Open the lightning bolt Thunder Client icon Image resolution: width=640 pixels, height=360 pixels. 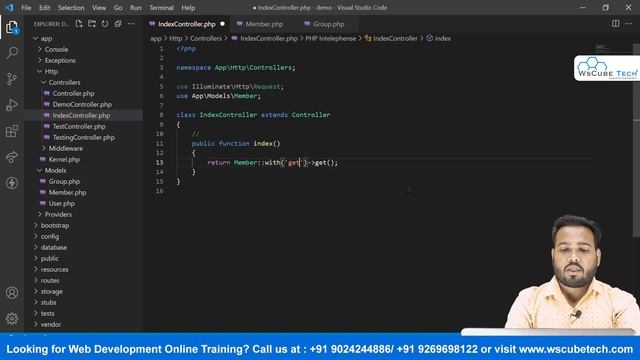point(12,183)
